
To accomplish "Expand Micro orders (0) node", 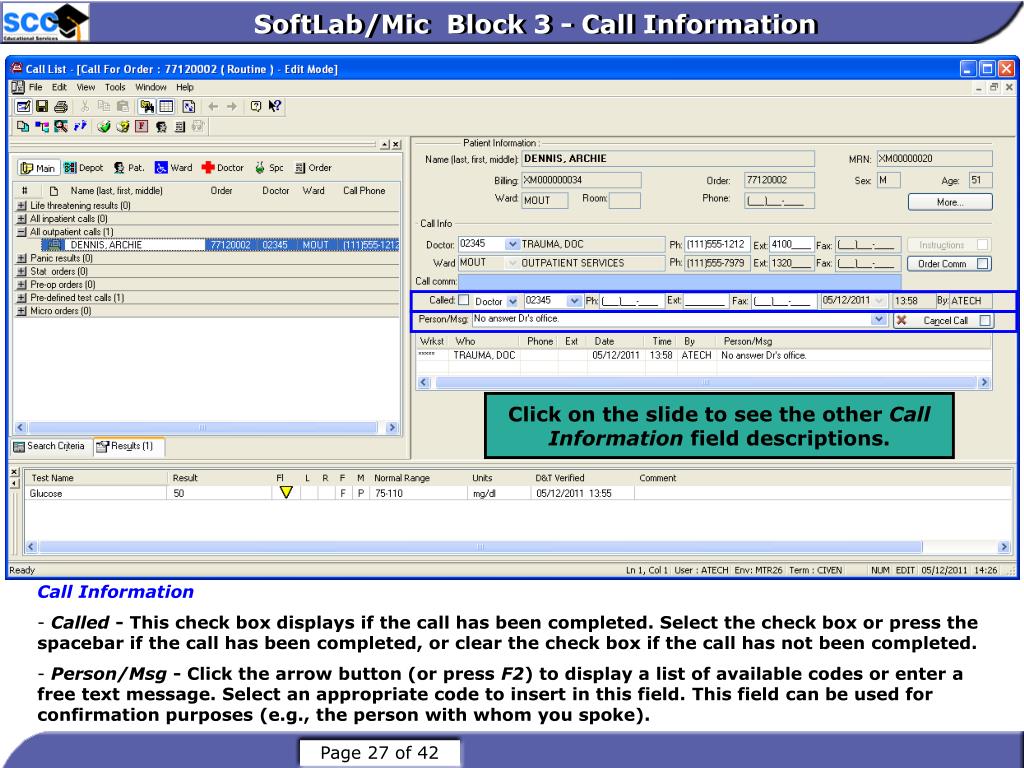I will (22, 311).
